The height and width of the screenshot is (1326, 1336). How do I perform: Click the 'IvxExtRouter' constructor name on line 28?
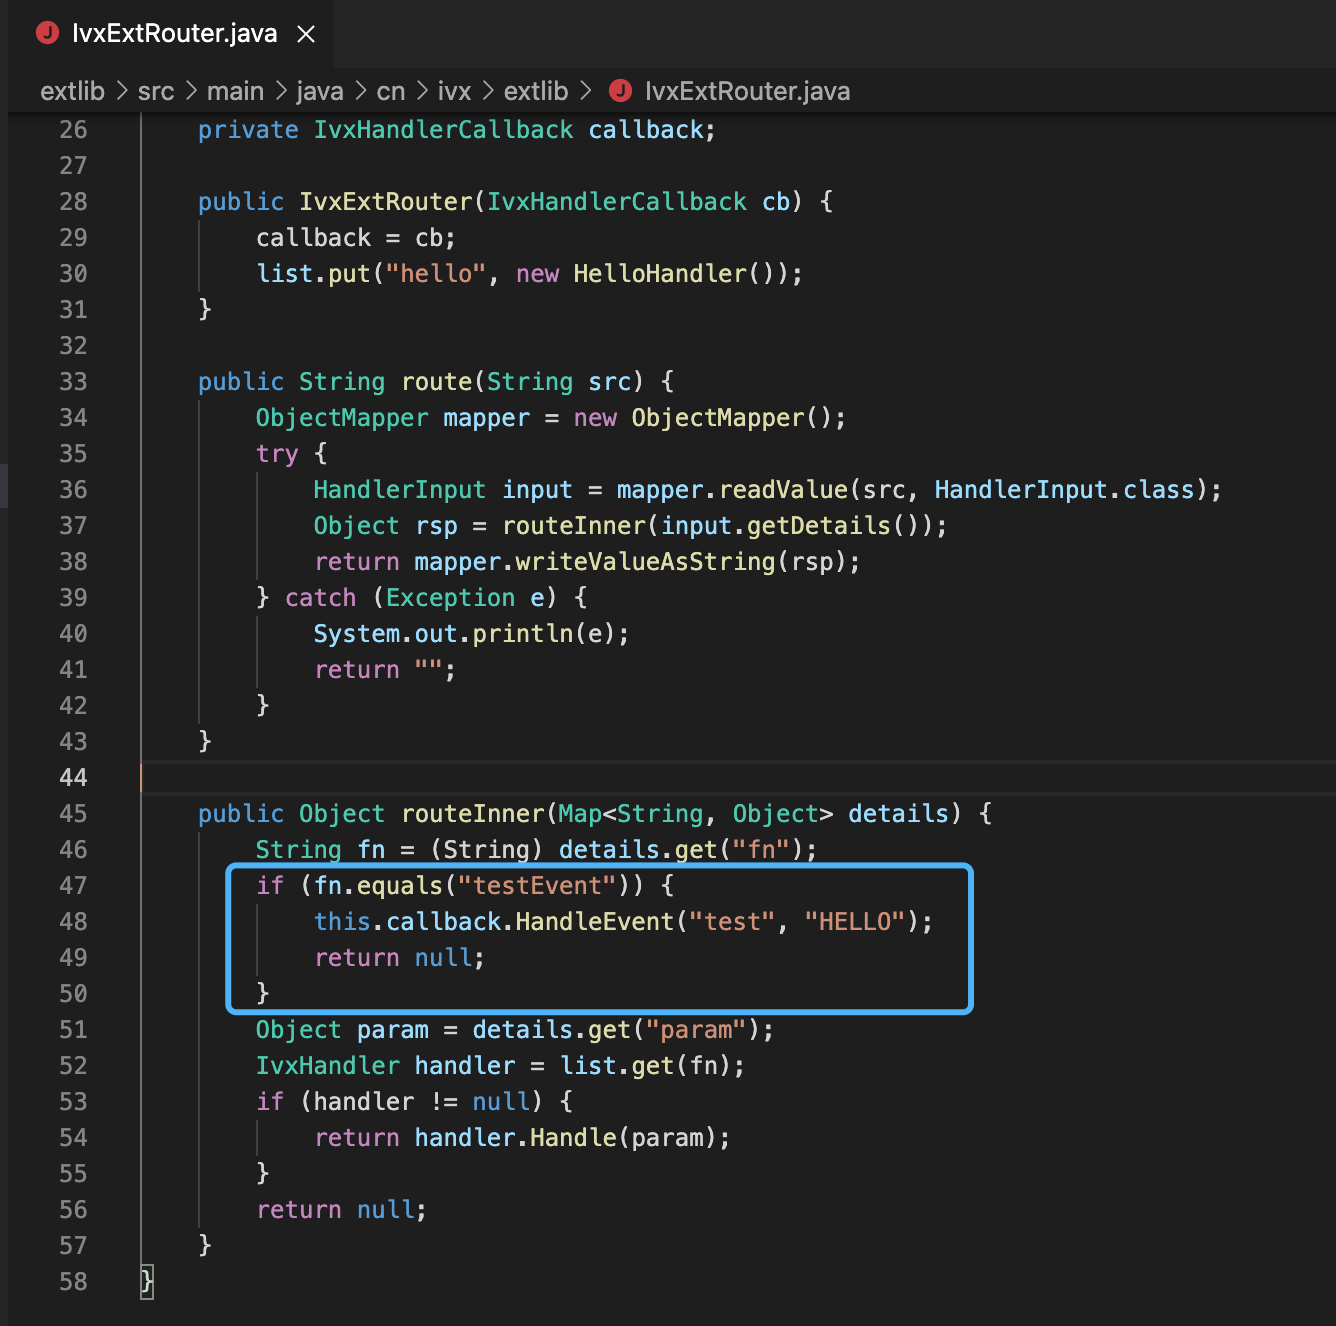click(386, 202)
